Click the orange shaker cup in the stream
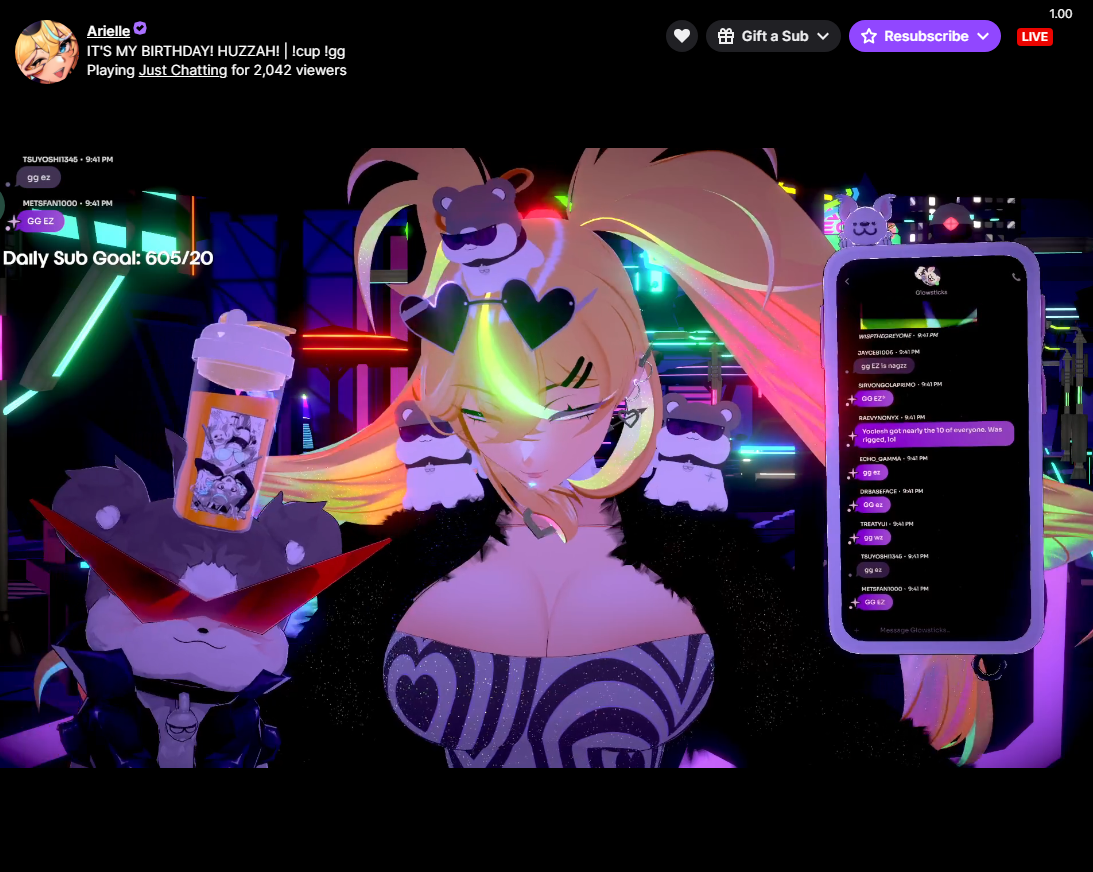This screenshot has height=872, width=1093. 236,424
